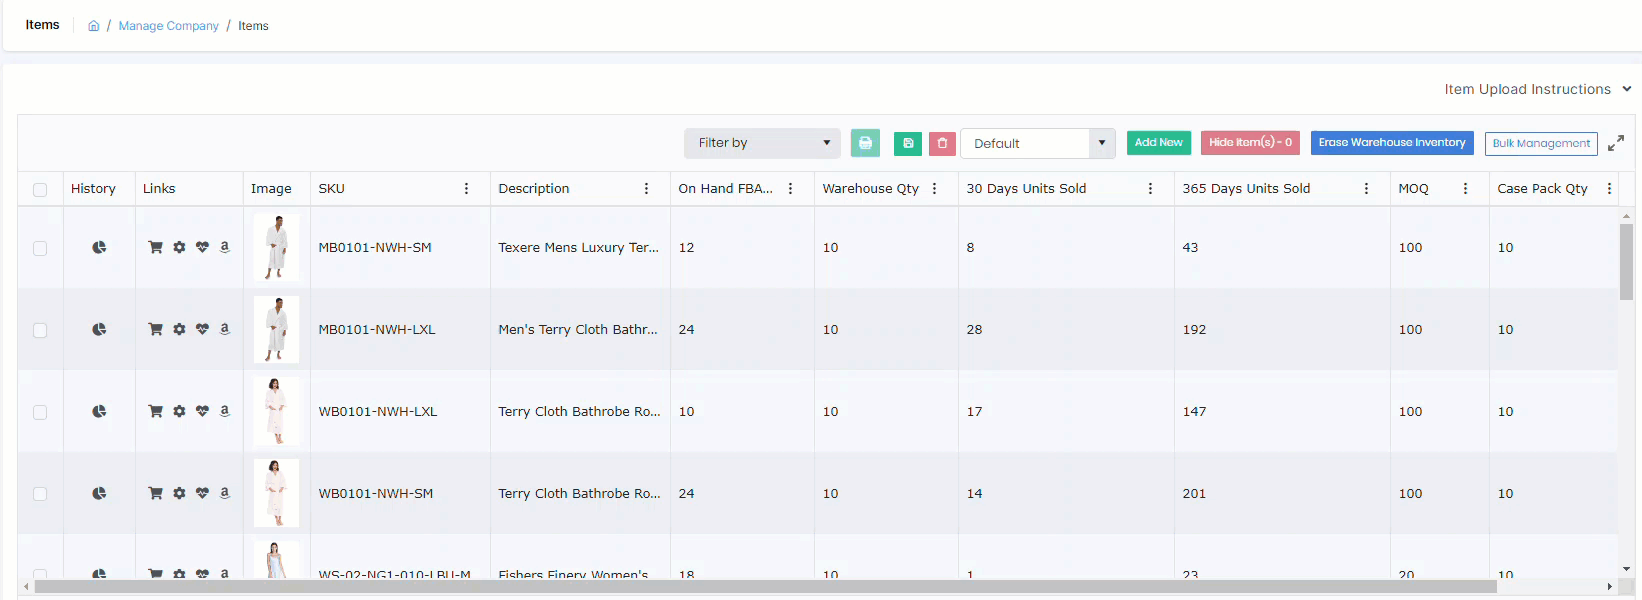The width and height of the screenshot is (1642, 600).
Task: Click the scroll right arrow
Action: (1609, 587)
